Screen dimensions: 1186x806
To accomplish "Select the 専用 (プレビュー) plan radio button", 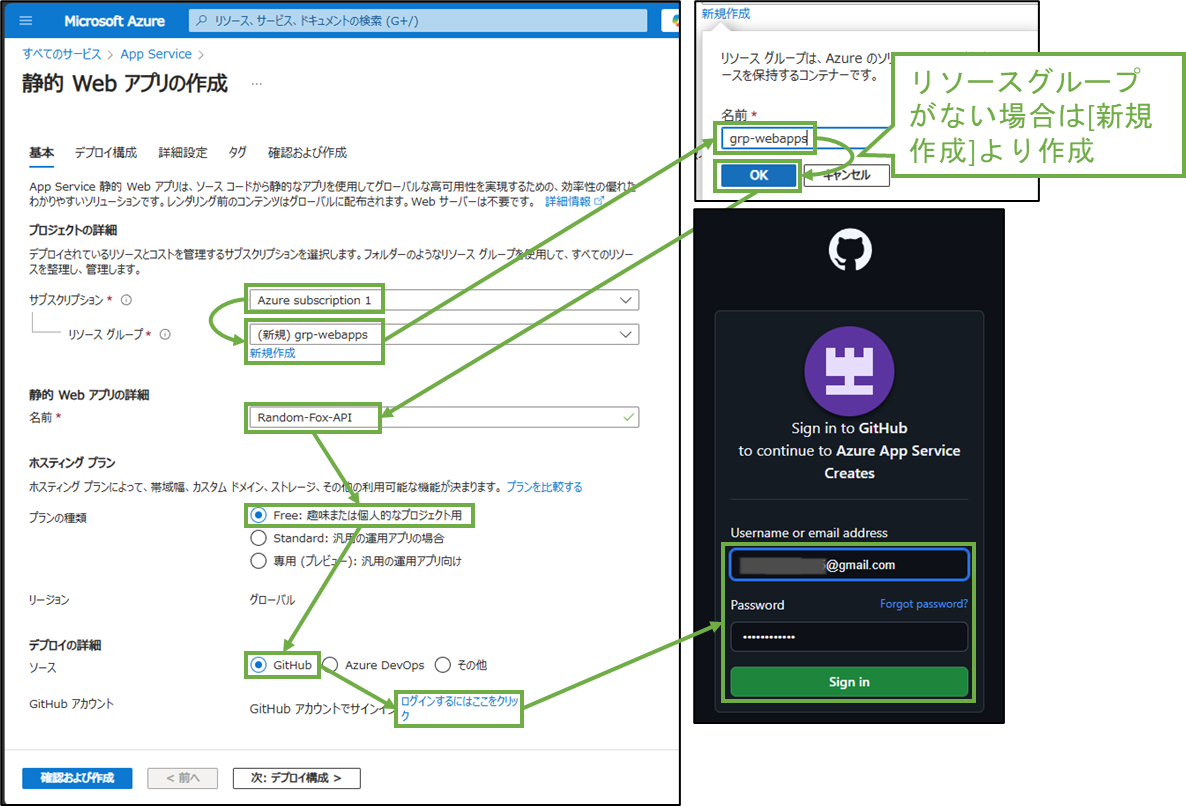I will click(259, 561).
